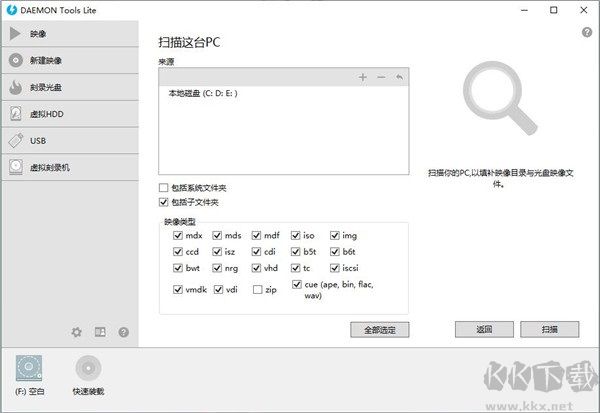This screenshot has width=600, height=413.
Task: Toggle the vmdk image type checkbox
Action: tap(178, 289)
